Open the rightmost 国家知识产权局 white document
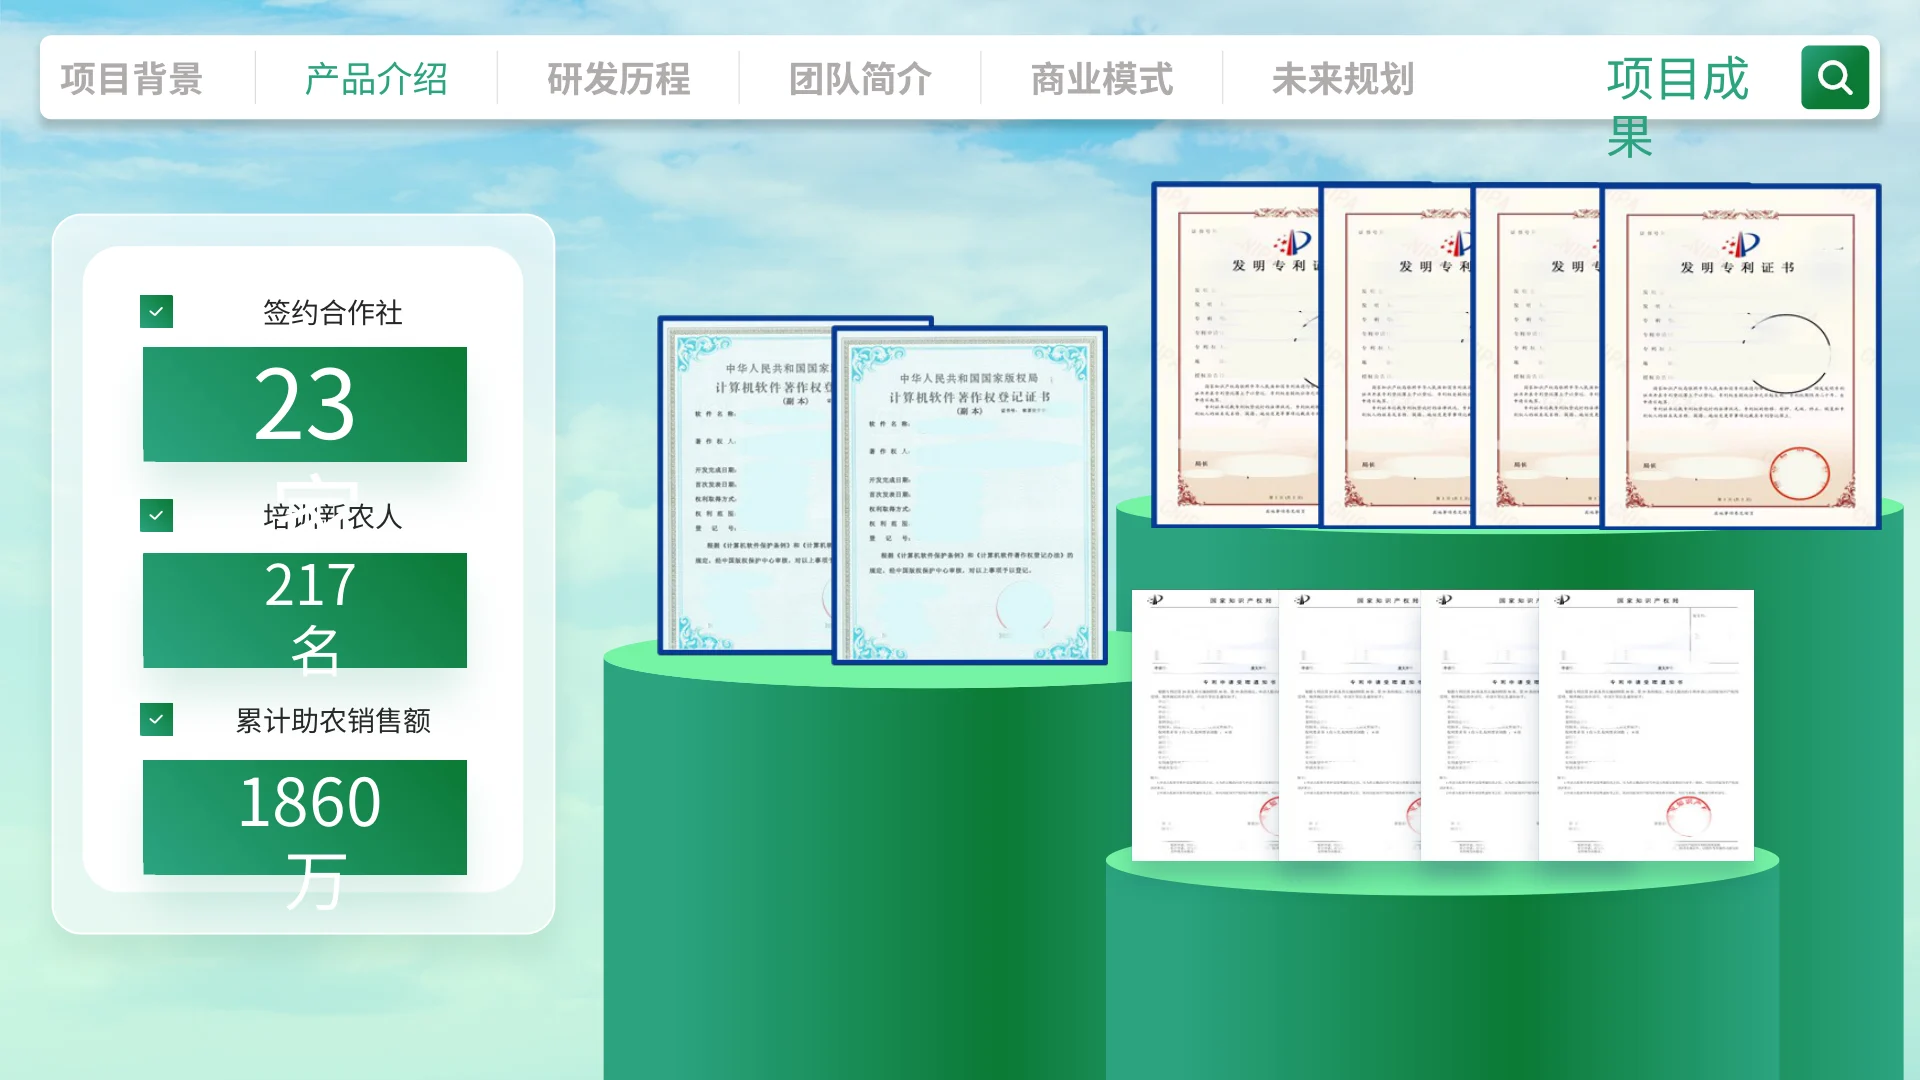This screenshot has height=1080, width=1920. pos(1646,725)
